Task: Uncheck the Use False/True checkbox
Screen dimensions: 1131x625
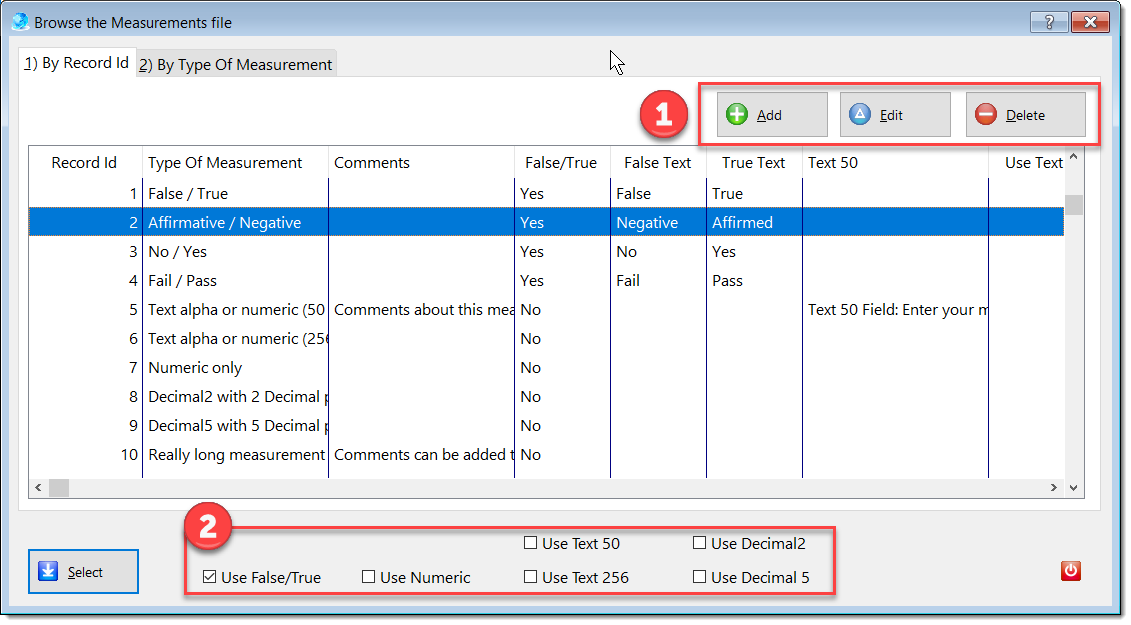Action: [x=210, y=577]
